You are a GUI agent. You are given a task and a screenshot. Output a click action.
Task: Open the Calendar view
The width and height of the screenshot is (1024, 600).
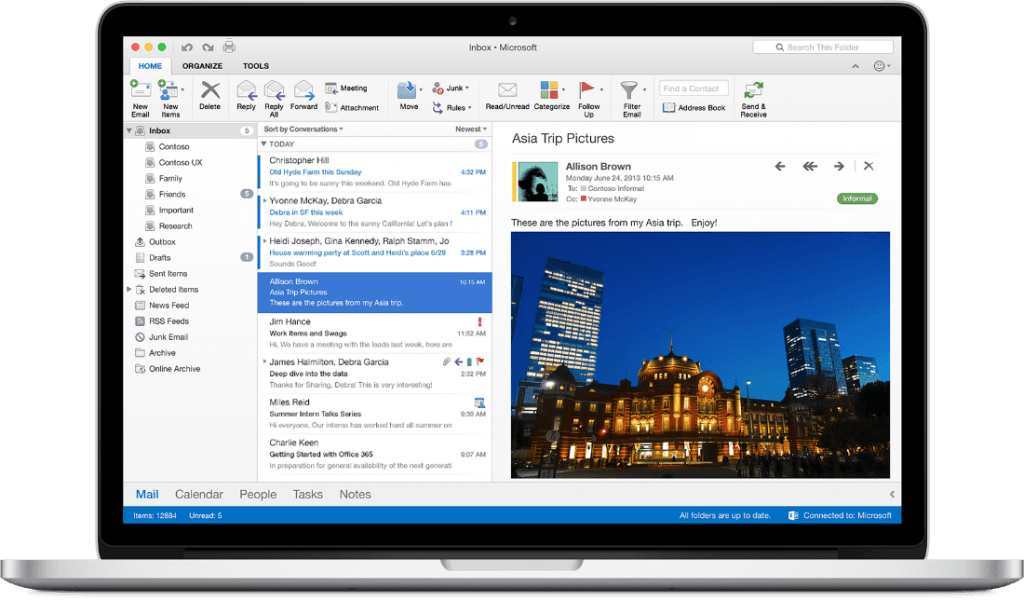click(x=199, y=494)
